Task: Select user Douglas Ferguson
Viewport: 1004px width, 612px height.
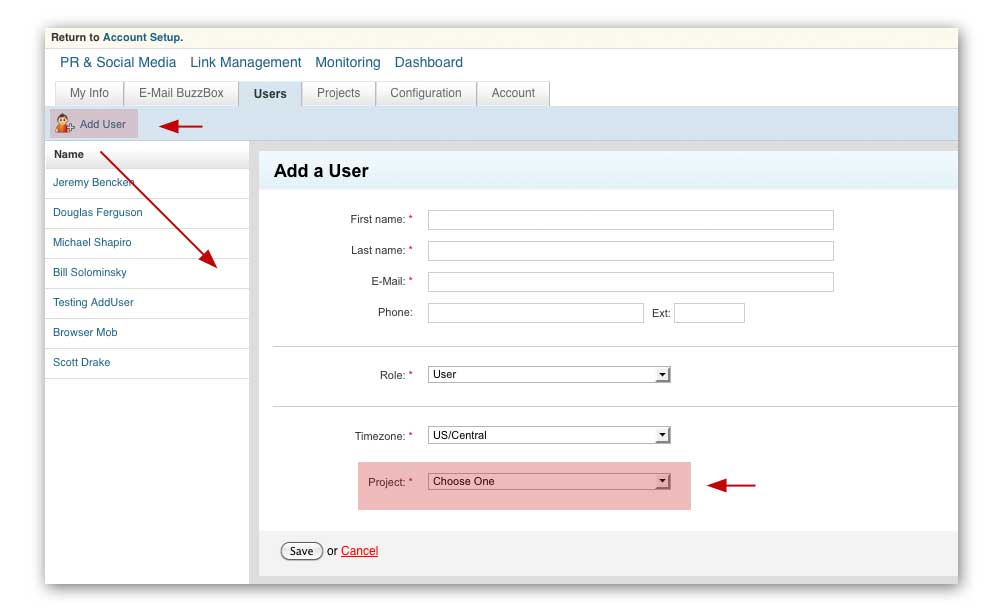Action: [x=97, y=213]
